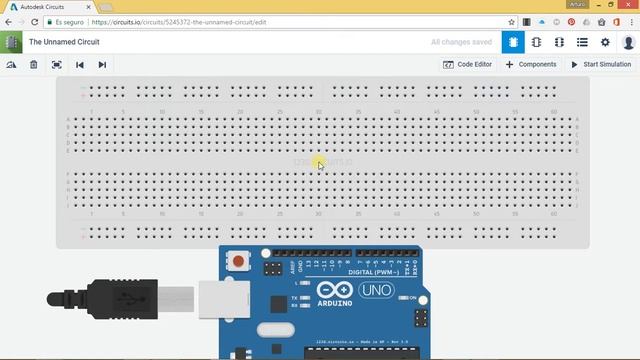This screenshot has width=640, height=360.
Task: Switch to breadboard view icon
Action: pos(513,42)
